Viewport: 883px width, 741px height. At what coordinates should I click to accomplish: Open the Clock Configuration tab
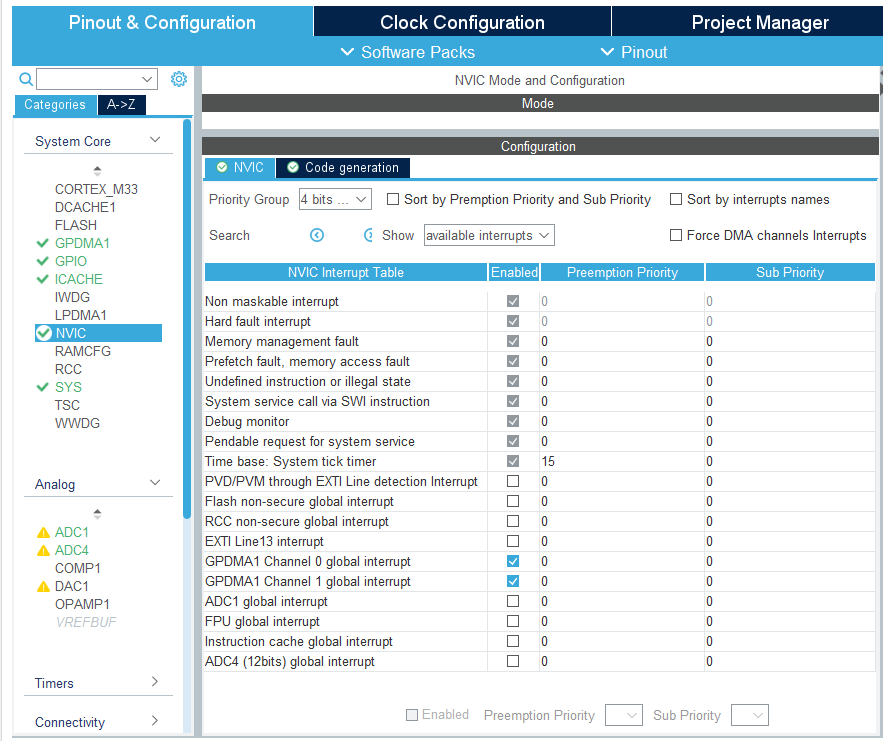tap(462, 23)
